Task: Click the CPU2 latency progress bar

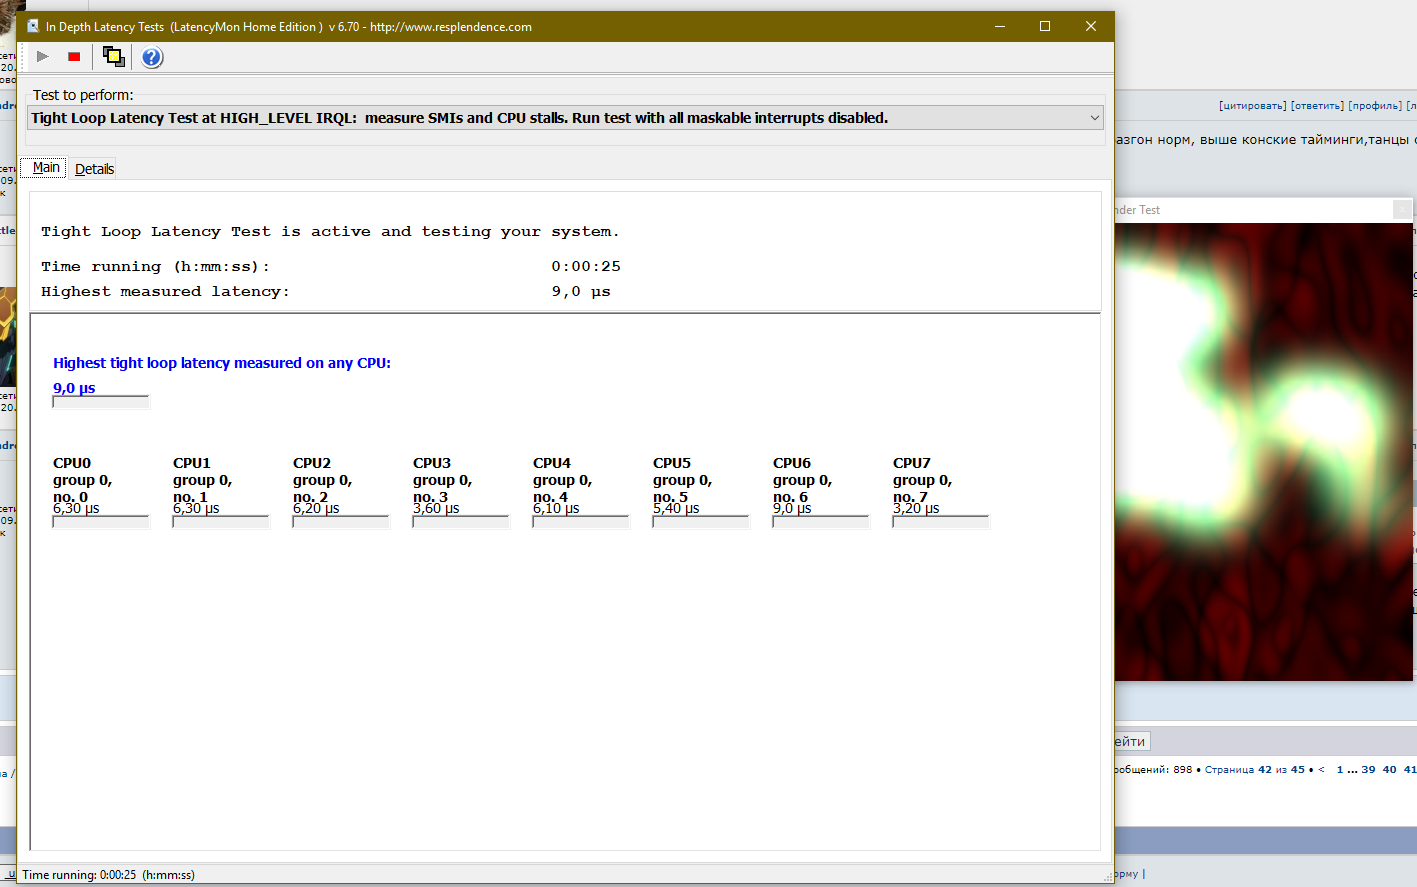Action: [341, 522]
